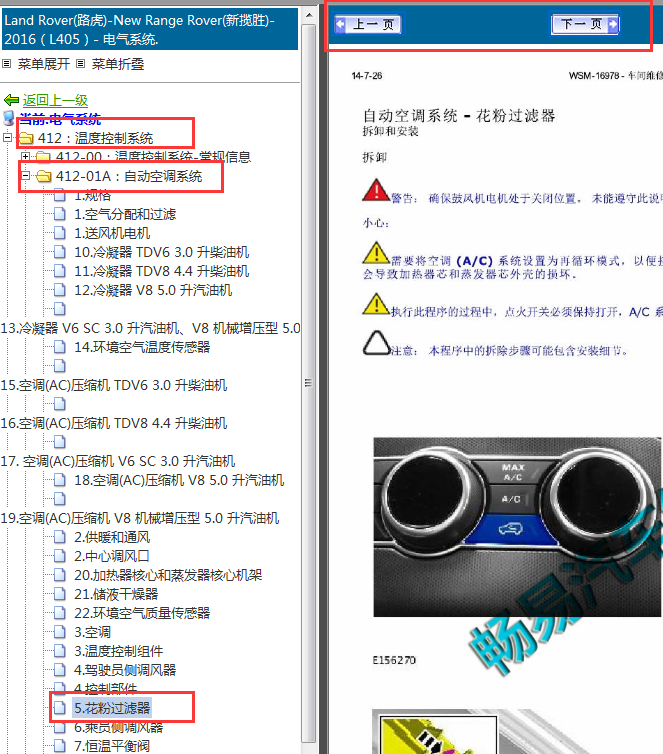This screenshot has width=663, height=754.
Task: Click the red warning triangle icon
Action: click(376, 190)
